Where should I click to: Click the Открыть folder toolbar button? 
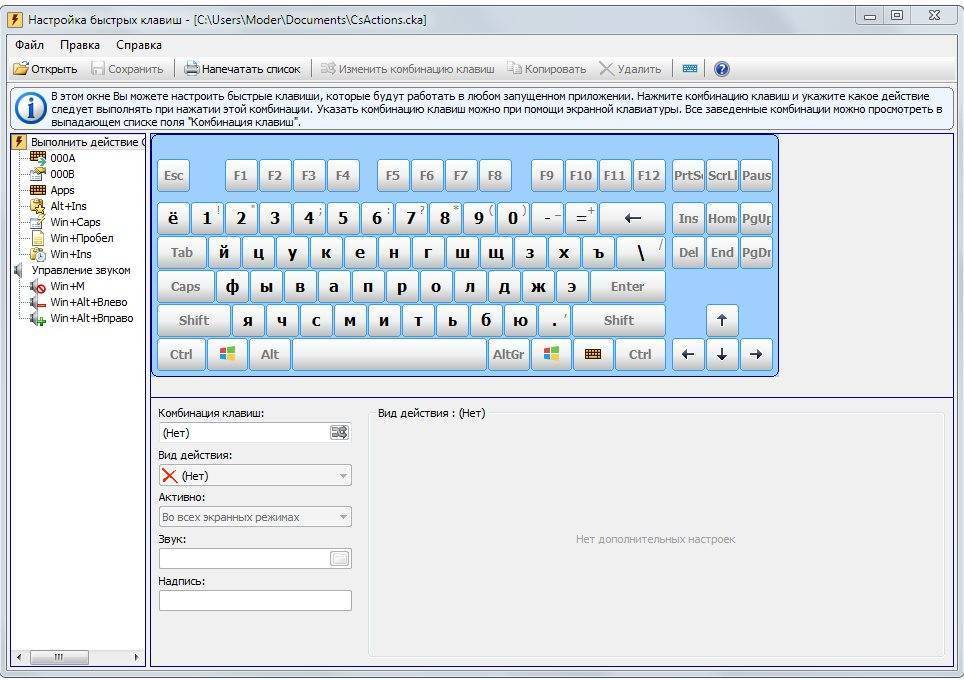(x=45, y=69)
